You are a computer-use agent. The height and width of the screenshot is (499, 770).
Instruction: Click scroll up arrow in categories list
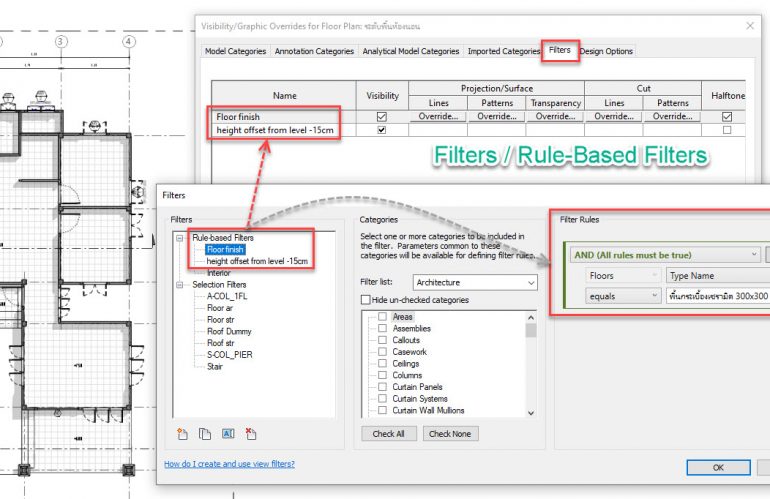point(531,317)
